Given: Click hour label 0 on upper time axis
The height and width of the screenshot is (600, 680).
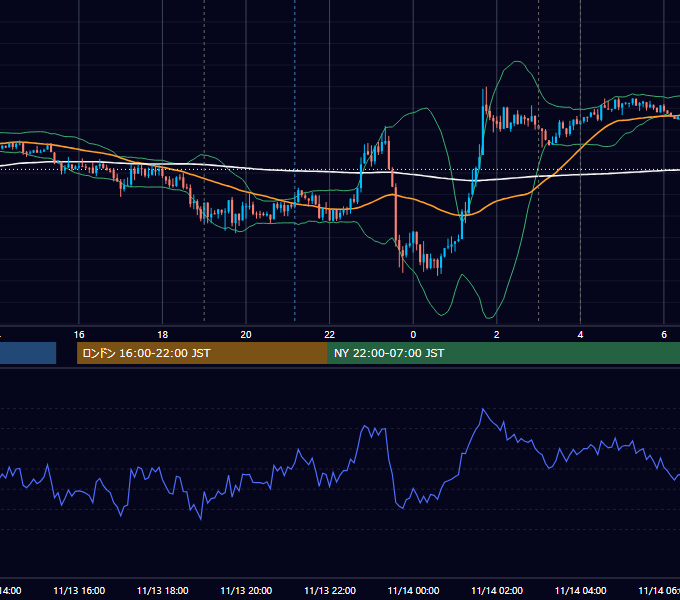Looking at the screenshot, I should click(x=413, y=335).
